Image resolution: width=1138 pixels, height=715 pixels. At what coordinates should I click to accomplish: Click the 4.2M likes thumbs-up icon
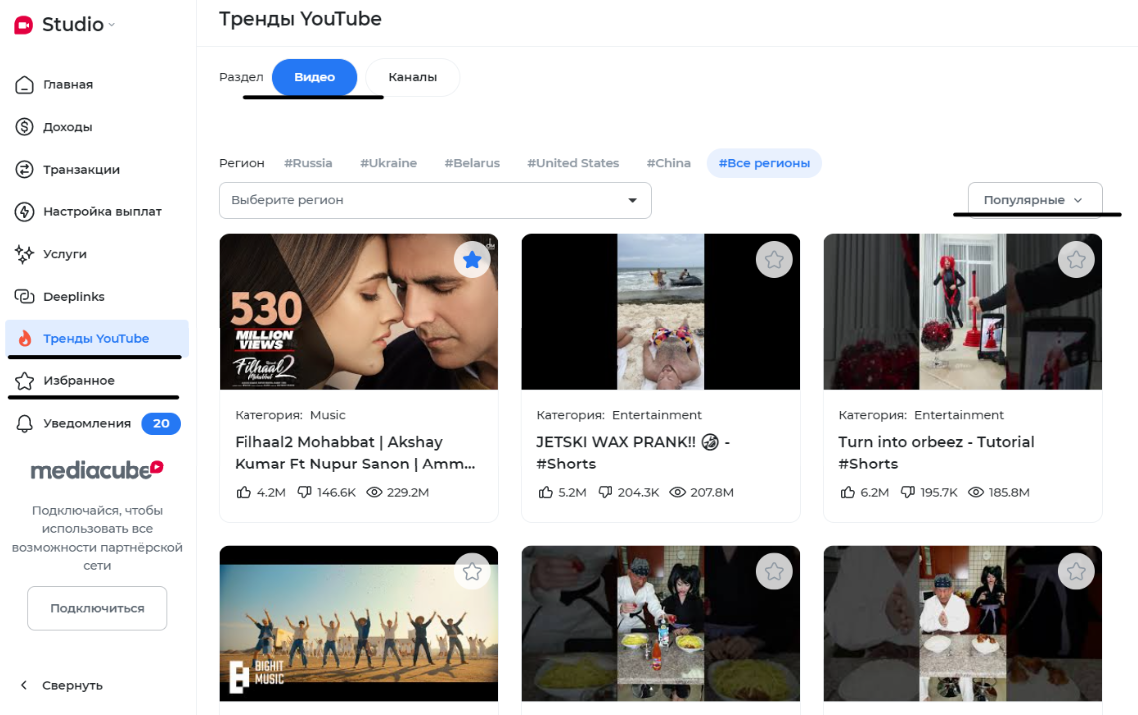[243, 492]
